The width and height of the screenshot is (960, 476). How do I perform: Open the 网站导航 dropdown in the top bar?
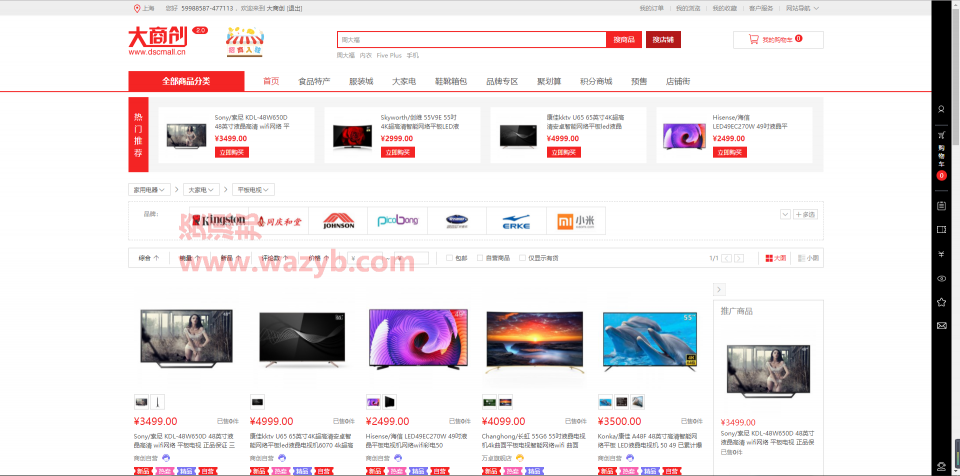pos(801,8)
